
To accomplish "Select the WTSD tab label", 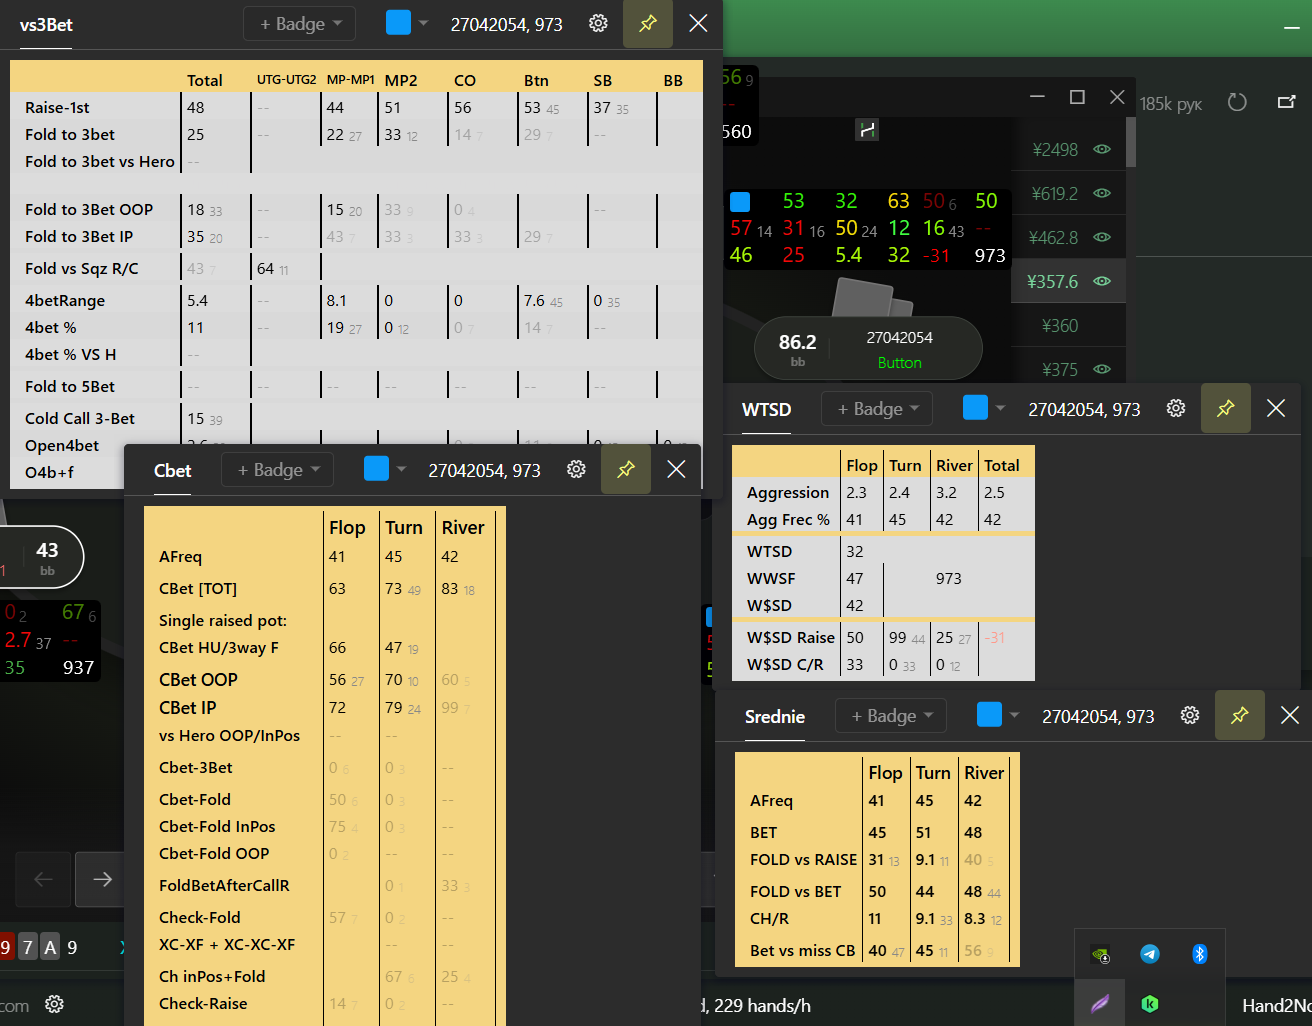I will point(766,410).
